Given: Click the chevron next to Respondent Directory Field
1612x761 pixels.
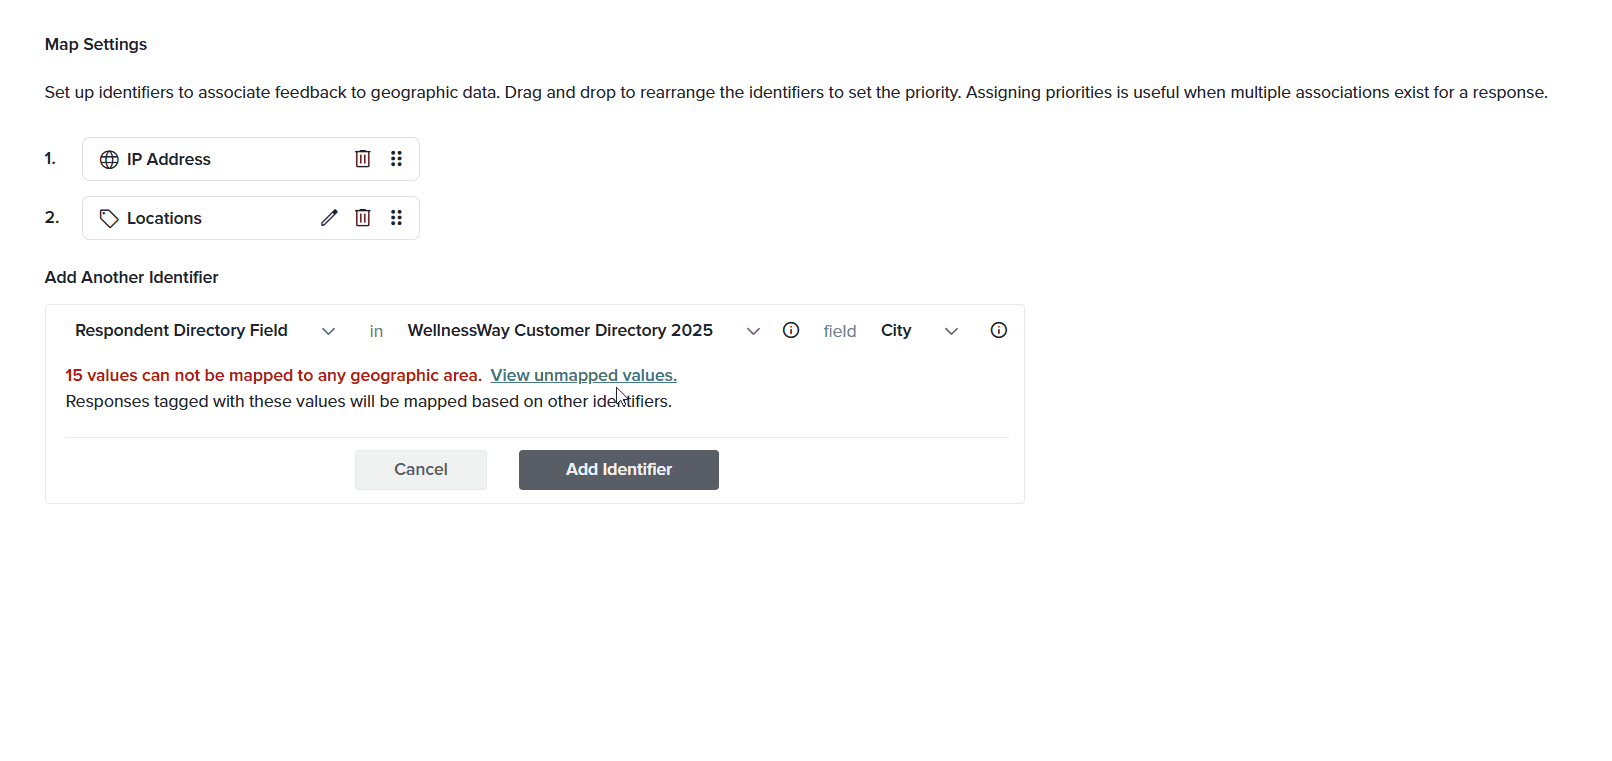Looking at the screenshot, I should tap(328, 331).
